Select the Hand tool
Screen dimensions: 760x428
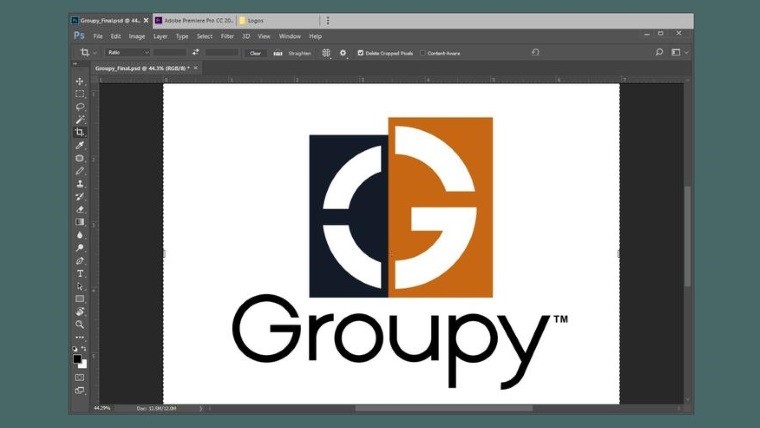80,312
